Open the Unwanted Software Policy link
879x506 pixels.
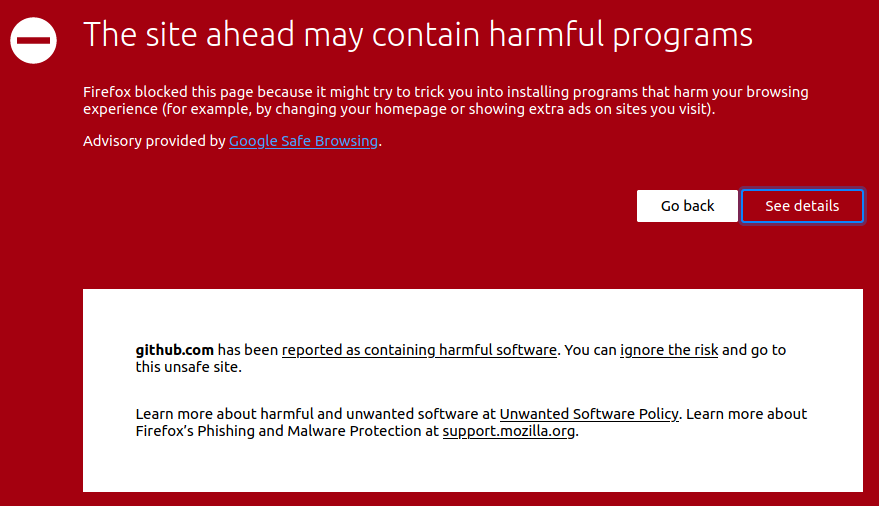tap(589, 414)
